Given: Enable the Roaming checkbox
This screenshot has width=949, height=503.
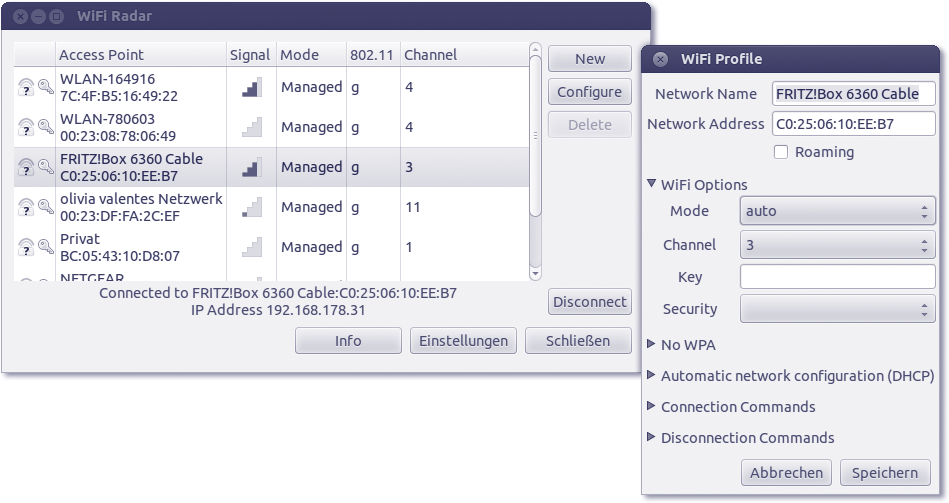Looking at the screenshot, I should (782, 152).
